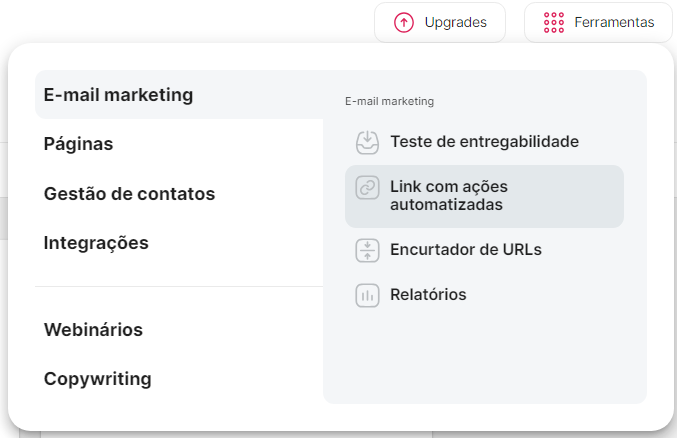Select the E-mail marketing category
Image resolution: width=677 pixels, height=438 pixels.
[118, 95]
